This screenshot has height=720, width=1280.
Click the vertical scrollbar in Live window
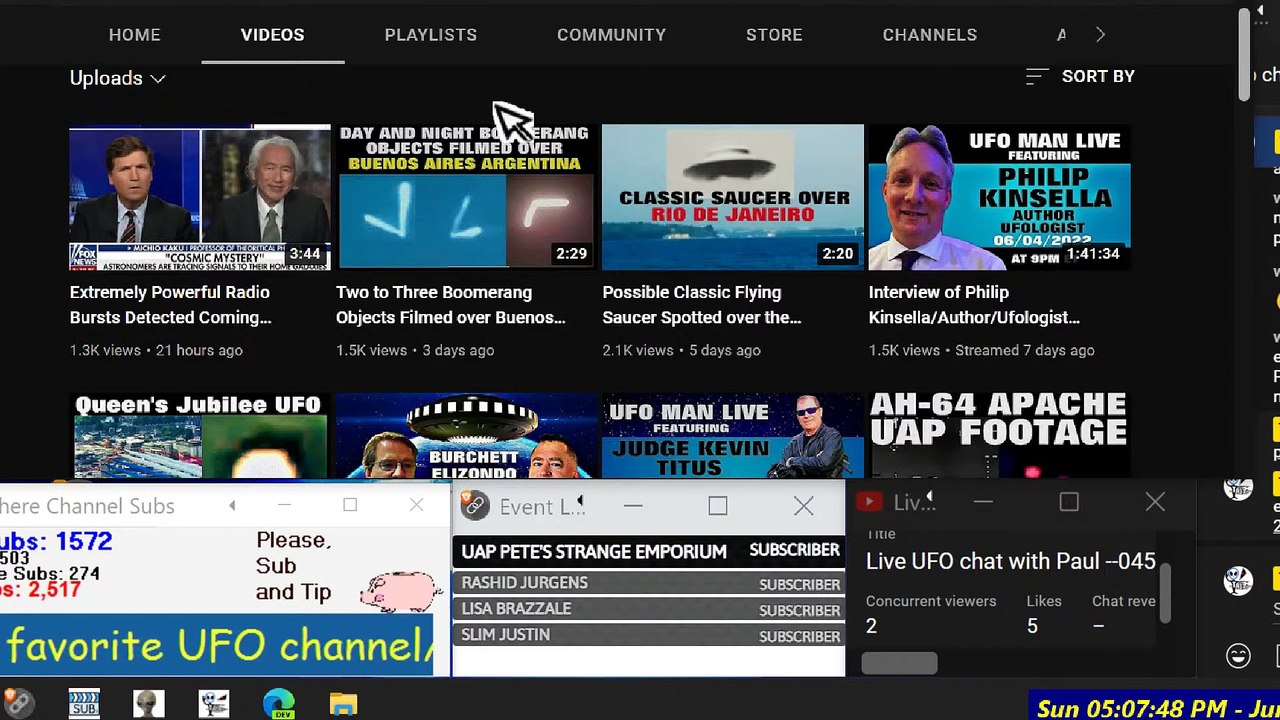click(x=1164, y=593)
